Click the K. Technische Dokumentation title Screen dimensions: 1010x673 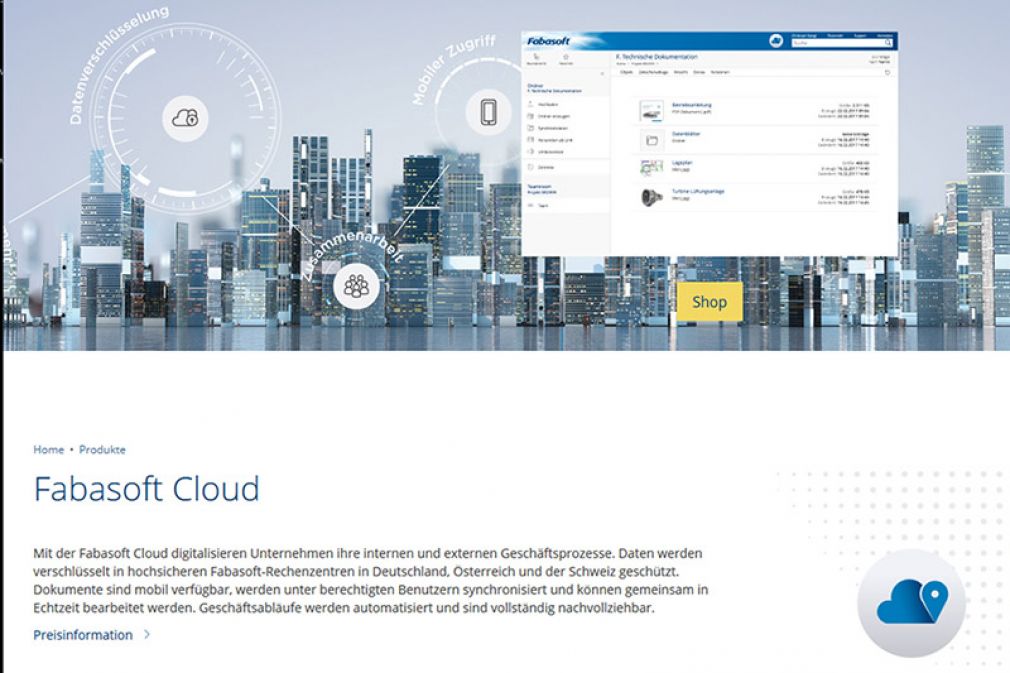[656, 57]
